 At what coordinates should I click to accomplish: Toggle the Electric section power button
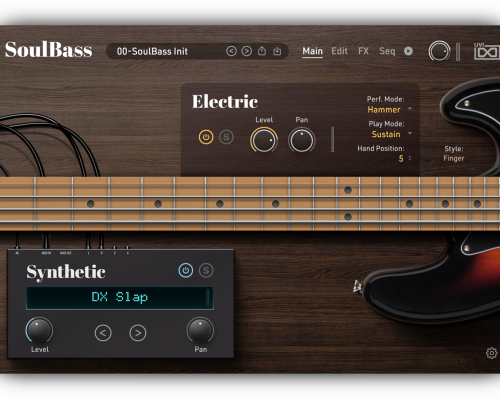pos(206,137)
